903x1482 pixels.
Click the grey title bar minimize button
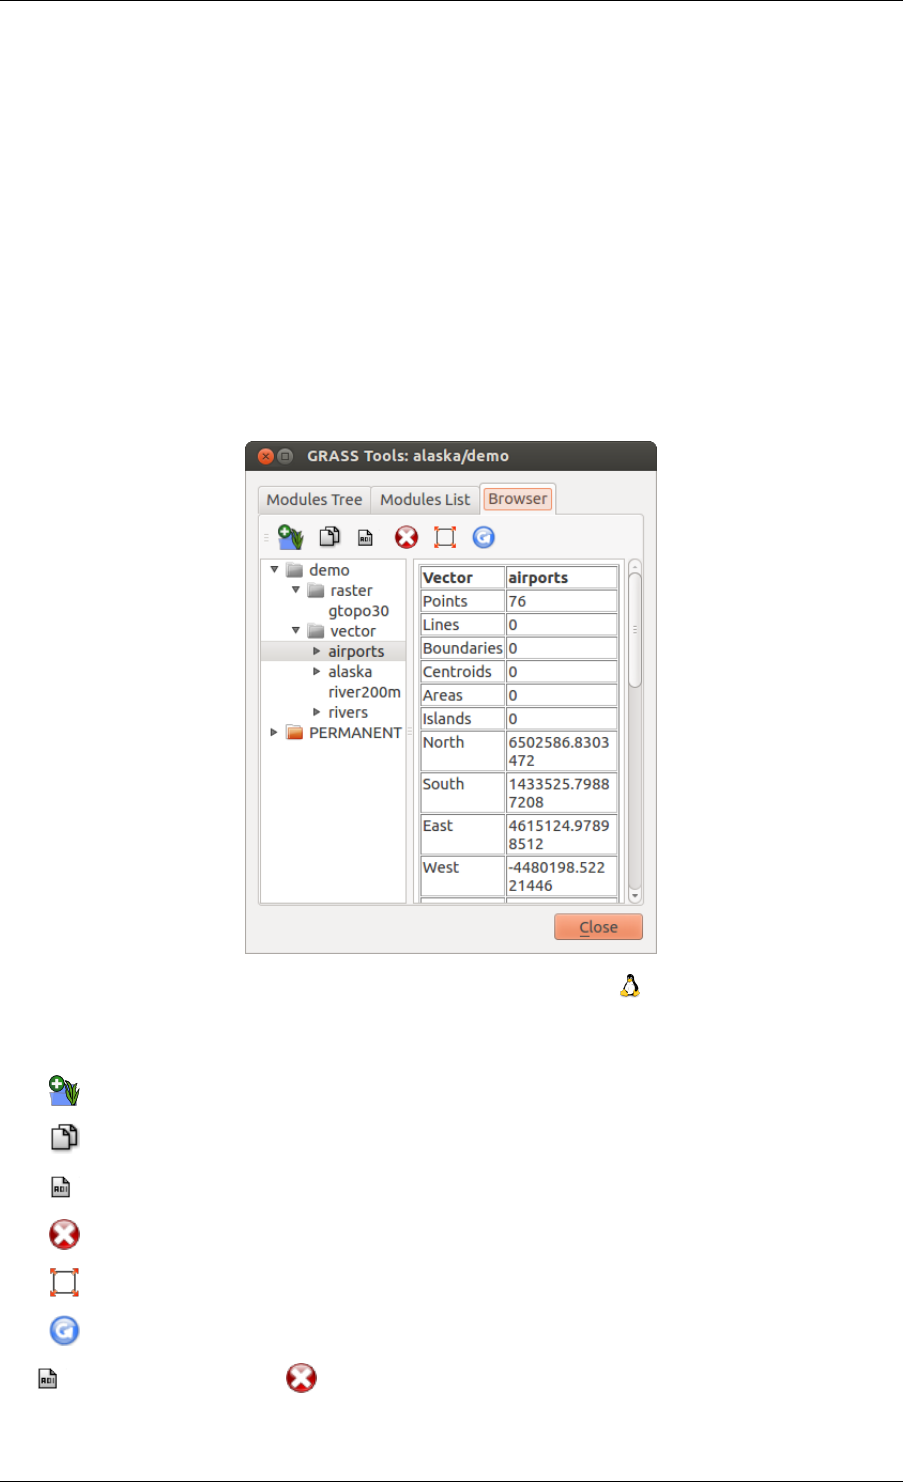[285, 456]
